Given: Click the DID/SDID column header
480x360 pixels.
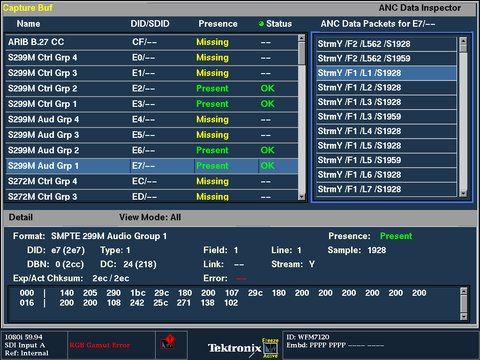Looking at the screenshot, I should pyautogui.click(x=150, y=24).
